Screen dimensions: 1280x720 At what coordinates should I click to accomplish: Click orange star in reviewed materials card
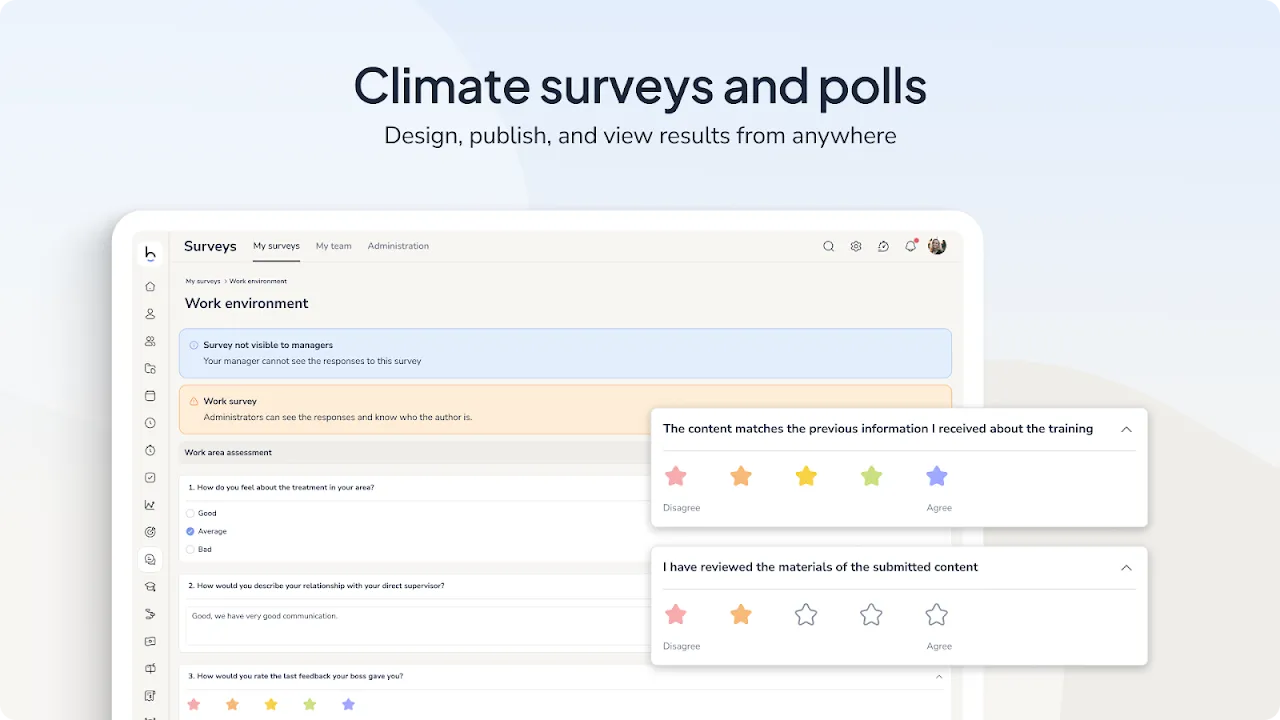(x=741, y=614)
